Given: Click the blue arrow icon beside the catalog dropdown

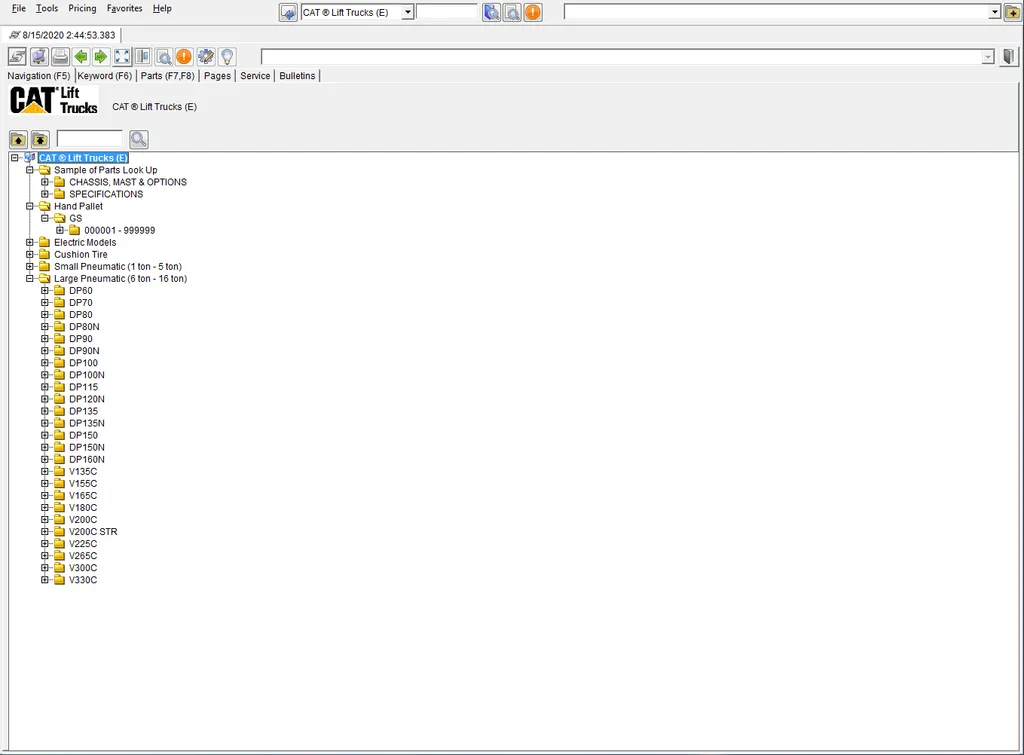Looking at the screenshot, I should [x=288, y=12].
